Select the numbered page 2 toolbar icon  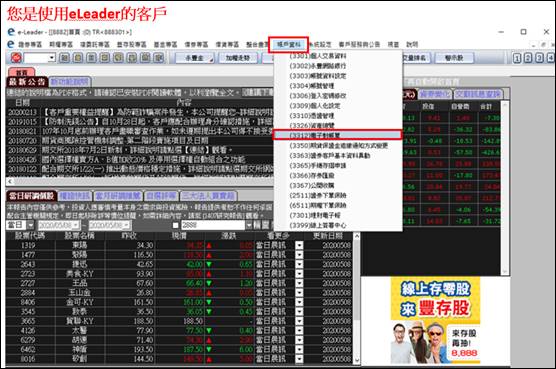(528, 58)
